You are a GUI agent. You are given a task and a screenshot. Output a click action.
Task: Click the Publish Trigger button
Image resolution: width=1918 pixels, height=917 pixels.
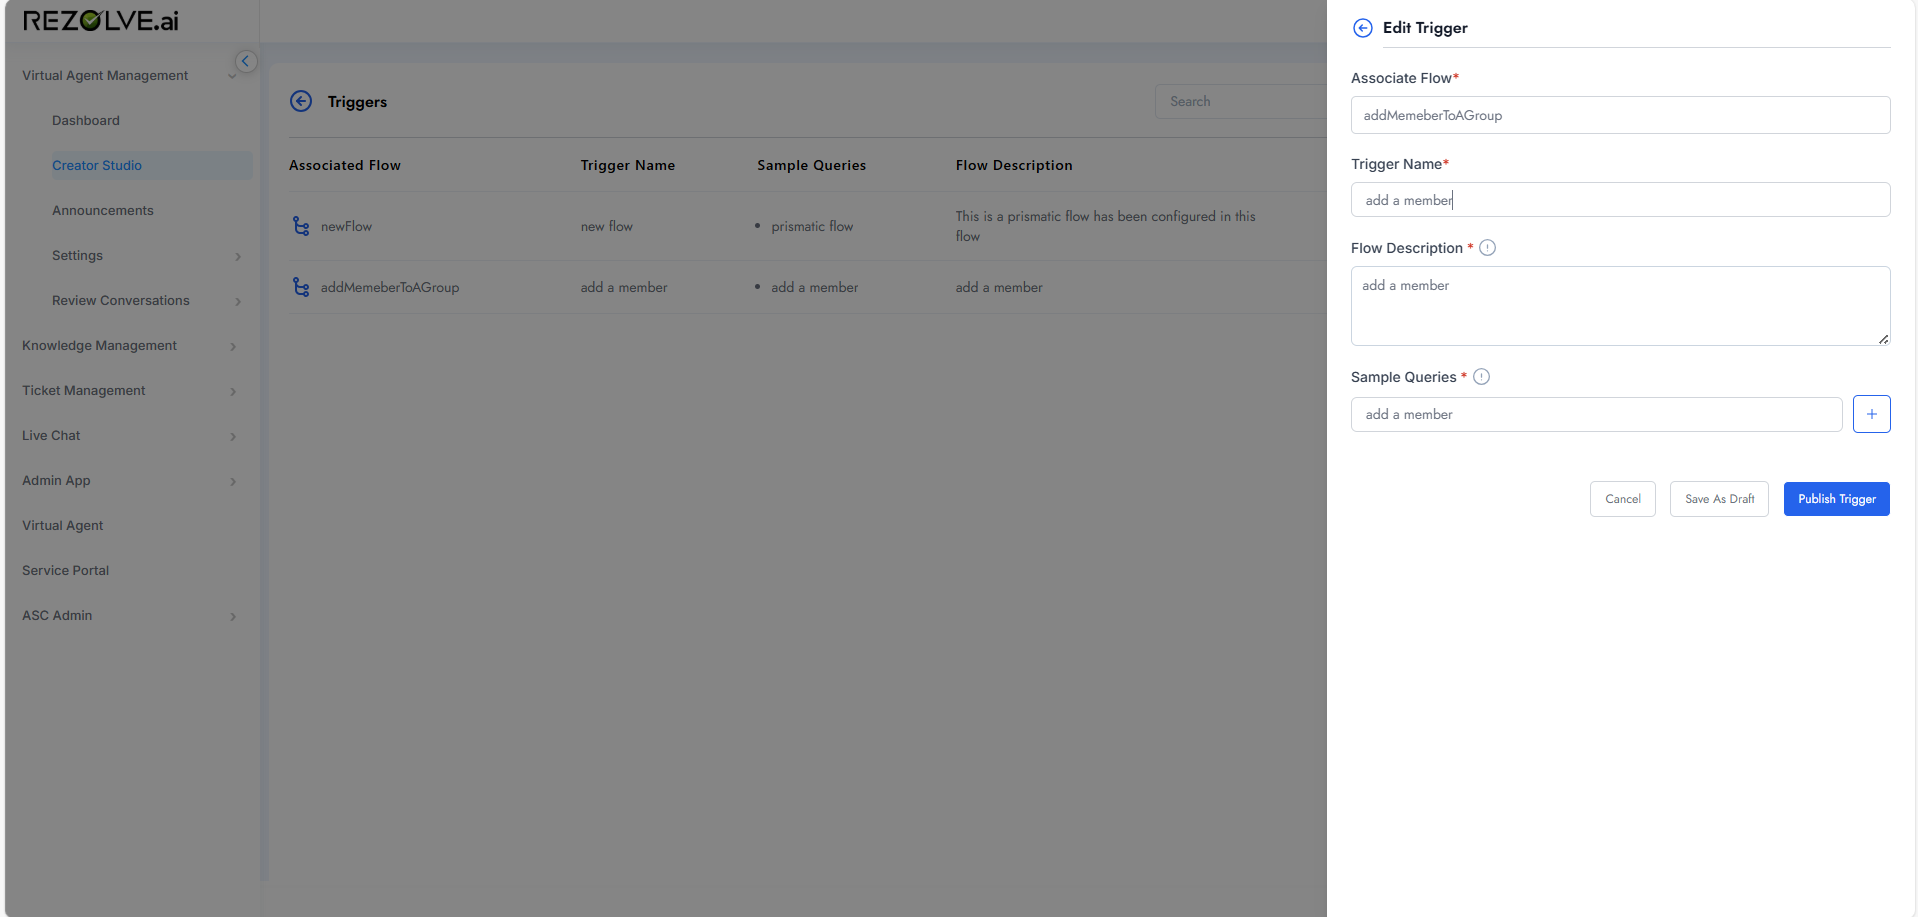(1836, 498)
